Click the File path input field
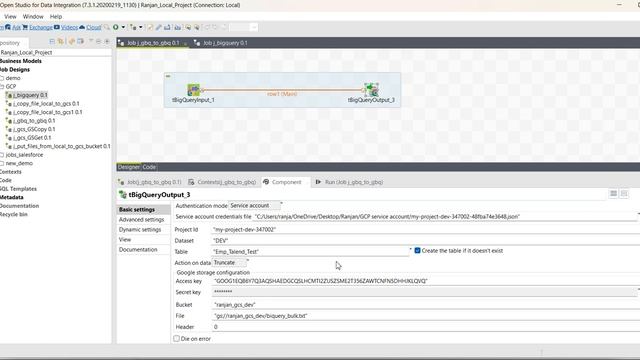 coord(426,316)
